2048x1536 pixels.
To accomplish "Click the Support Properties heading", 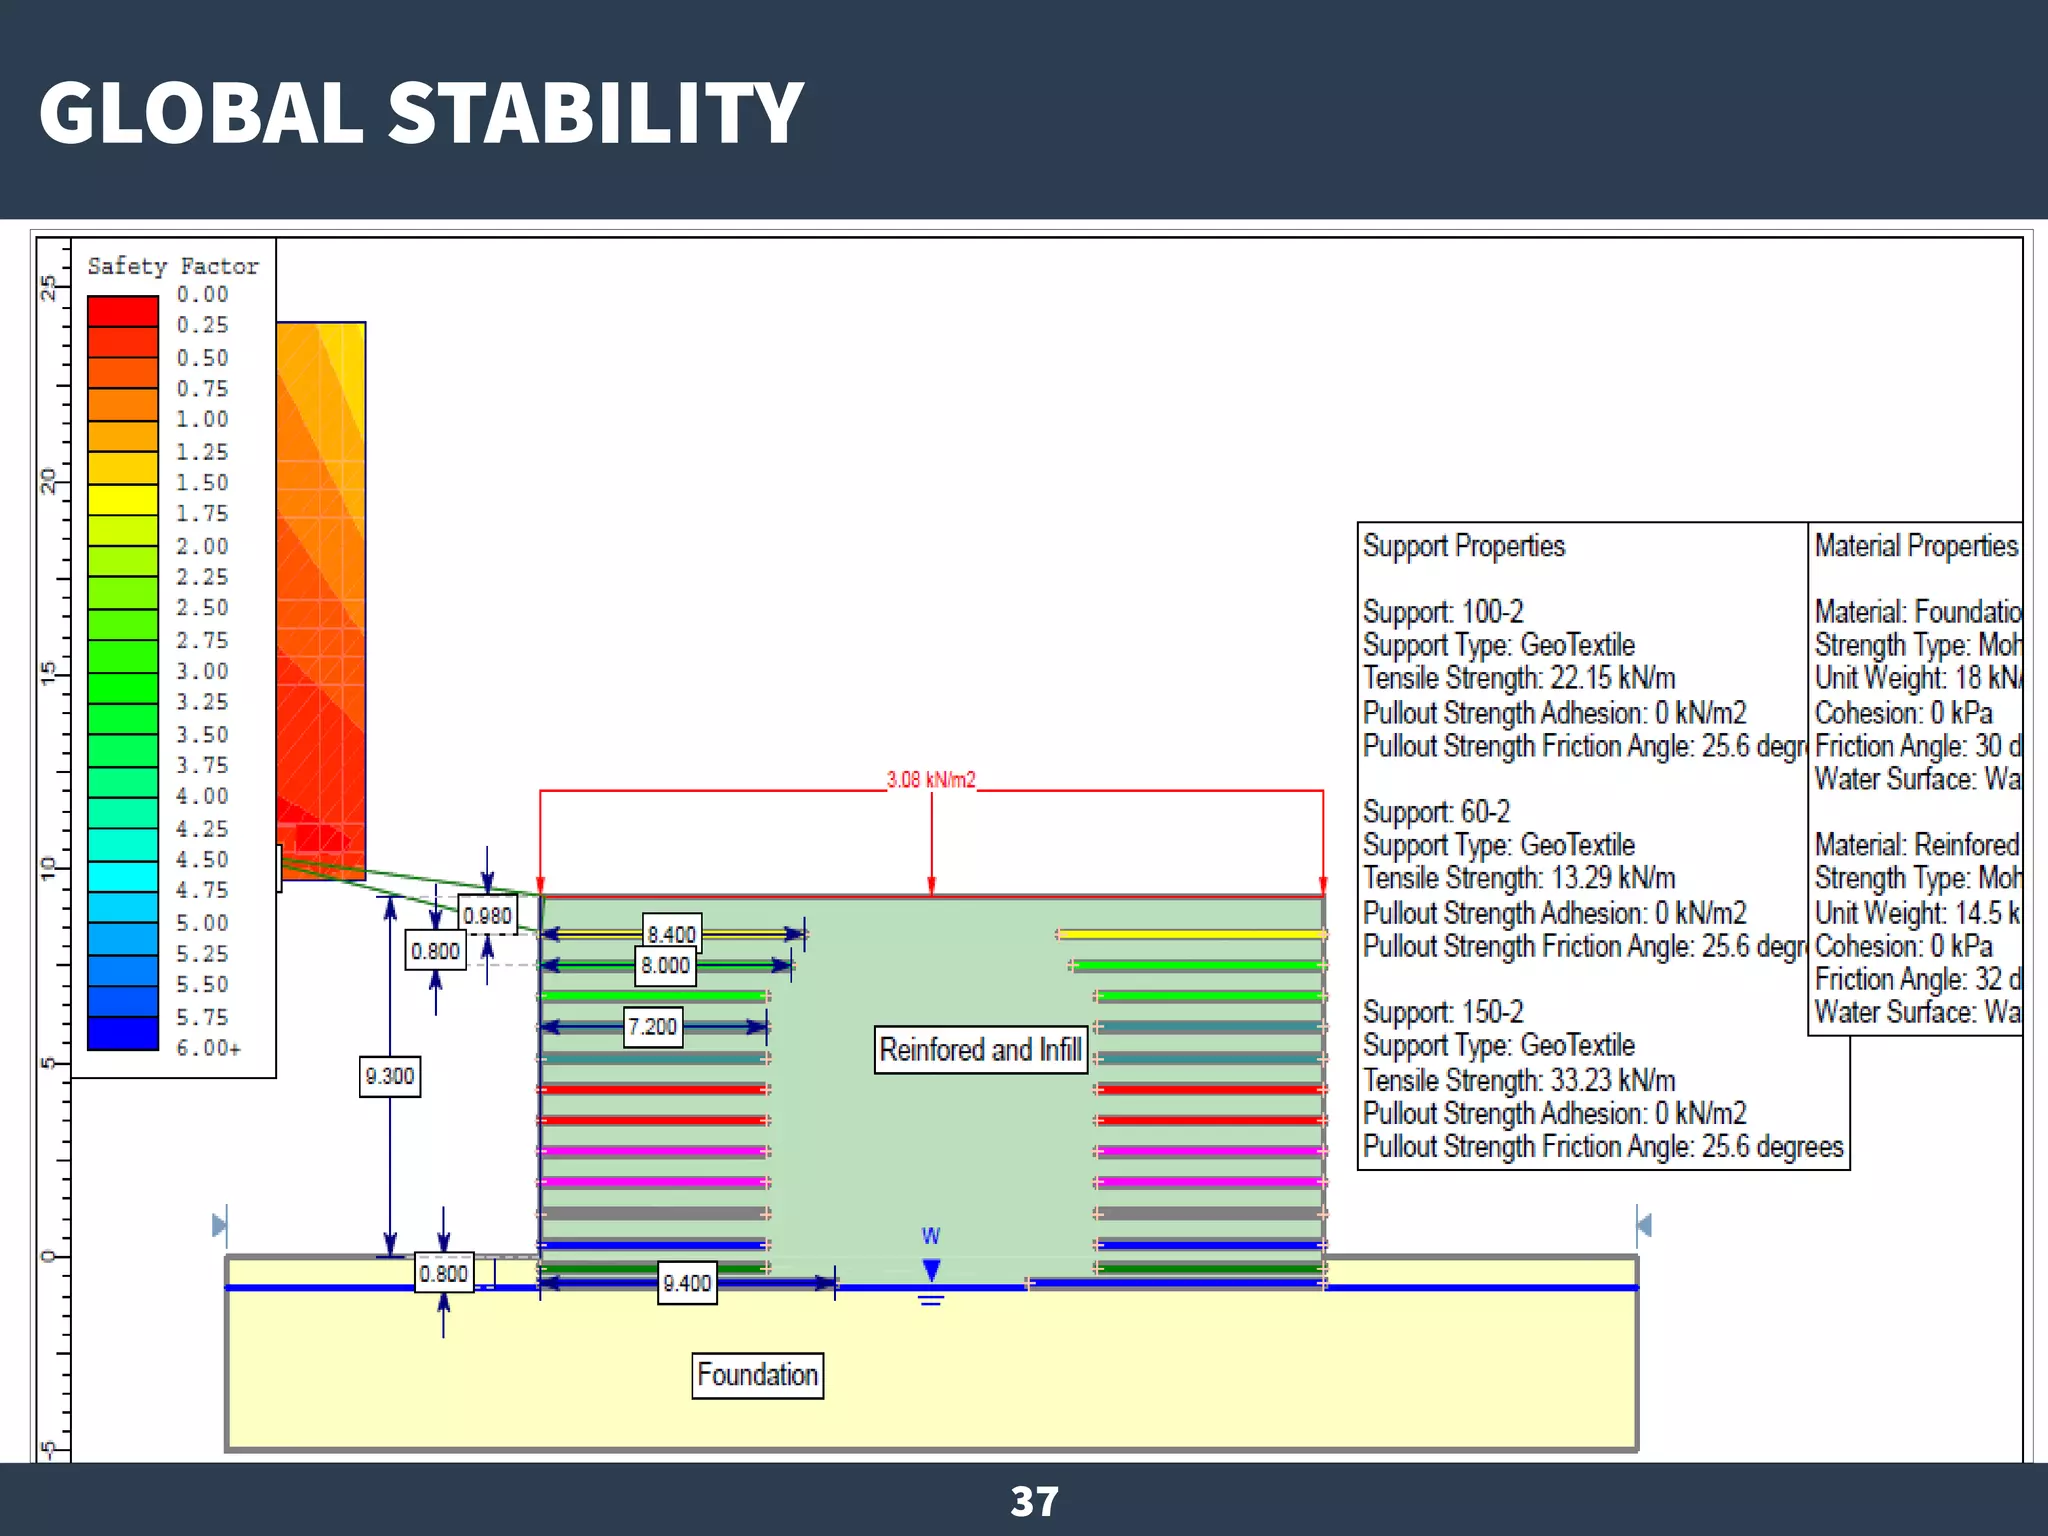I will [x=1463, y=546].
